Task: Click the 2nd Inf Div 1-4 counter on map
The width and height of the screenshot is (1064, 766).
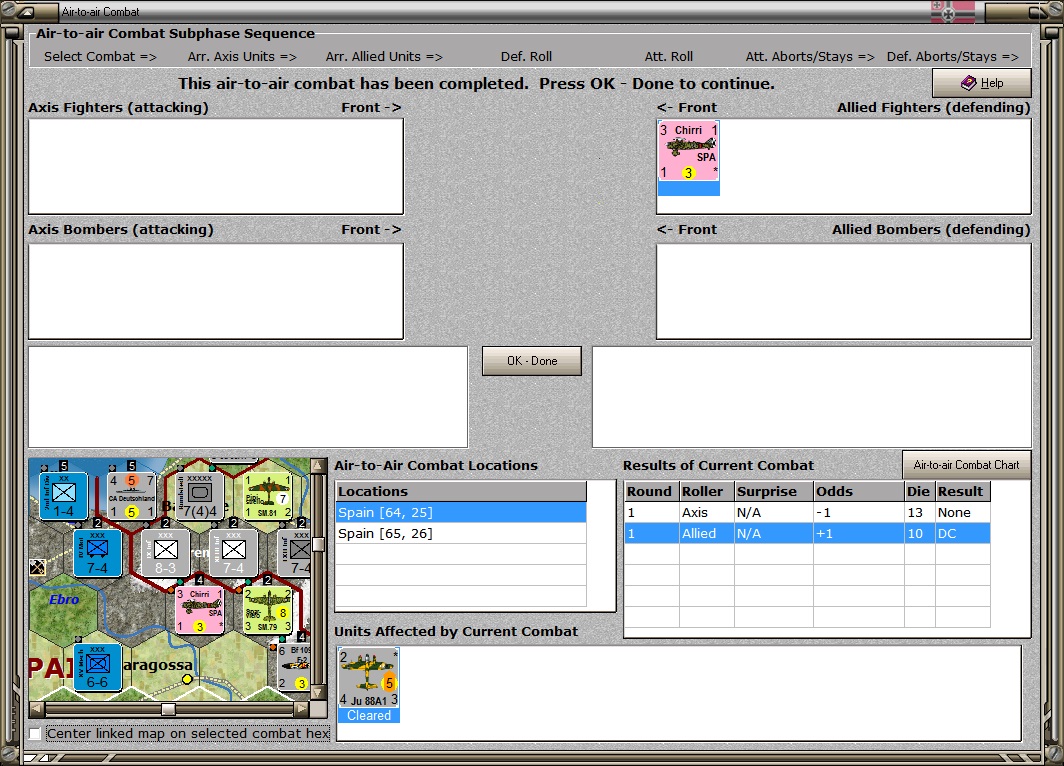Action: click(63, 496)
